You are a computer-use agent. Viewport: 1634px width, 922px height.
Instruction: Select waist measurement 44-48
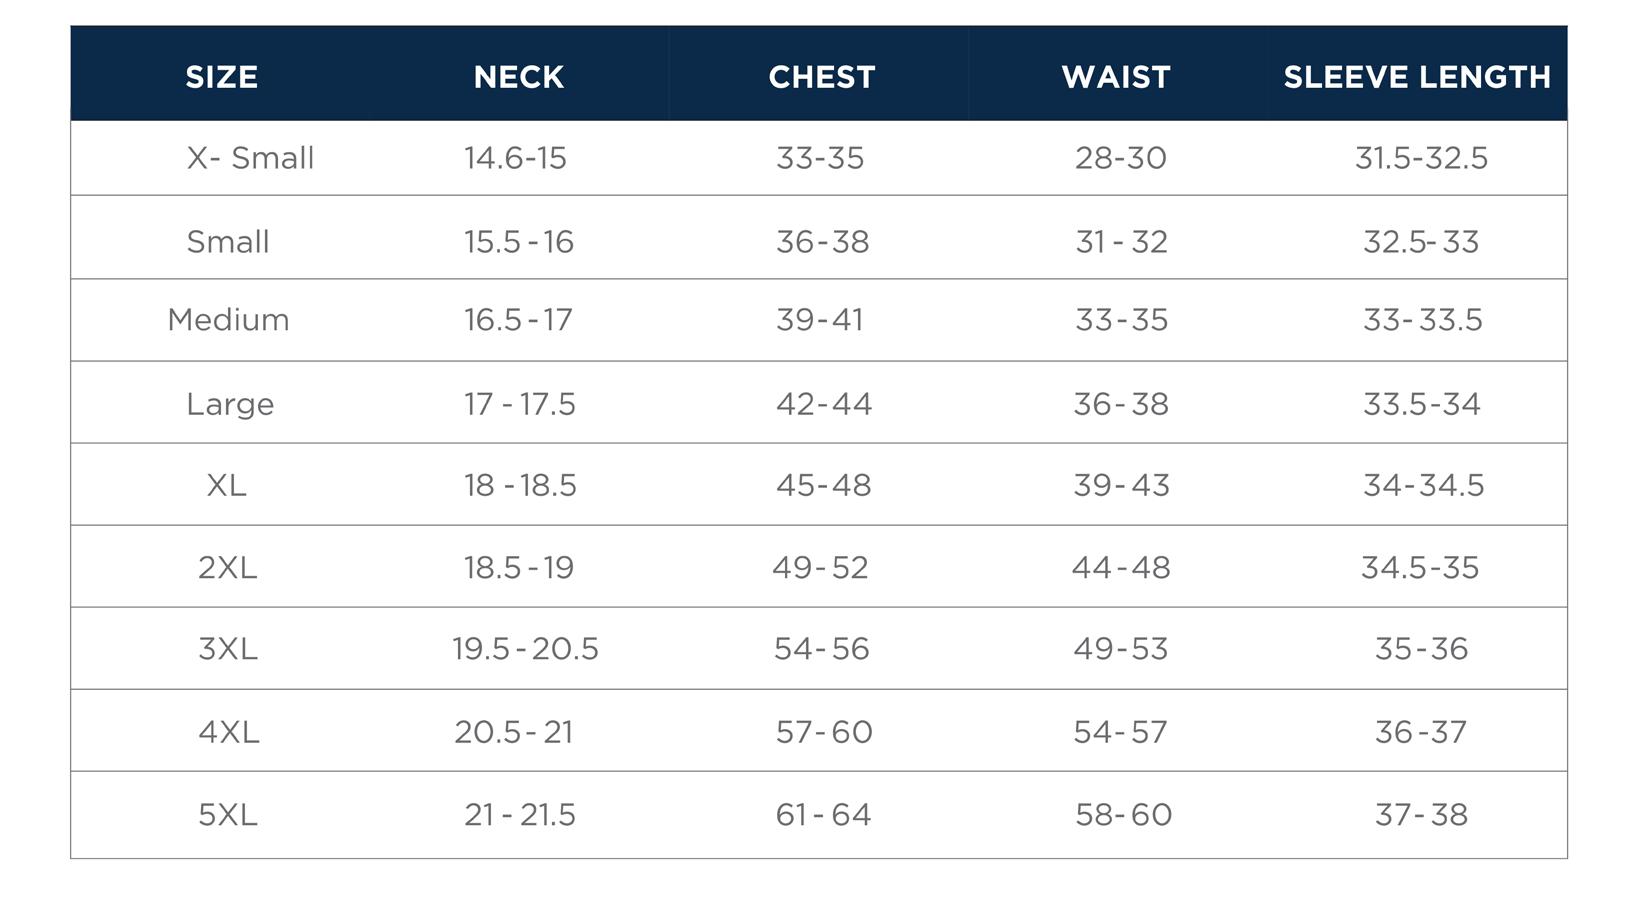click(x=1121, y=567)
